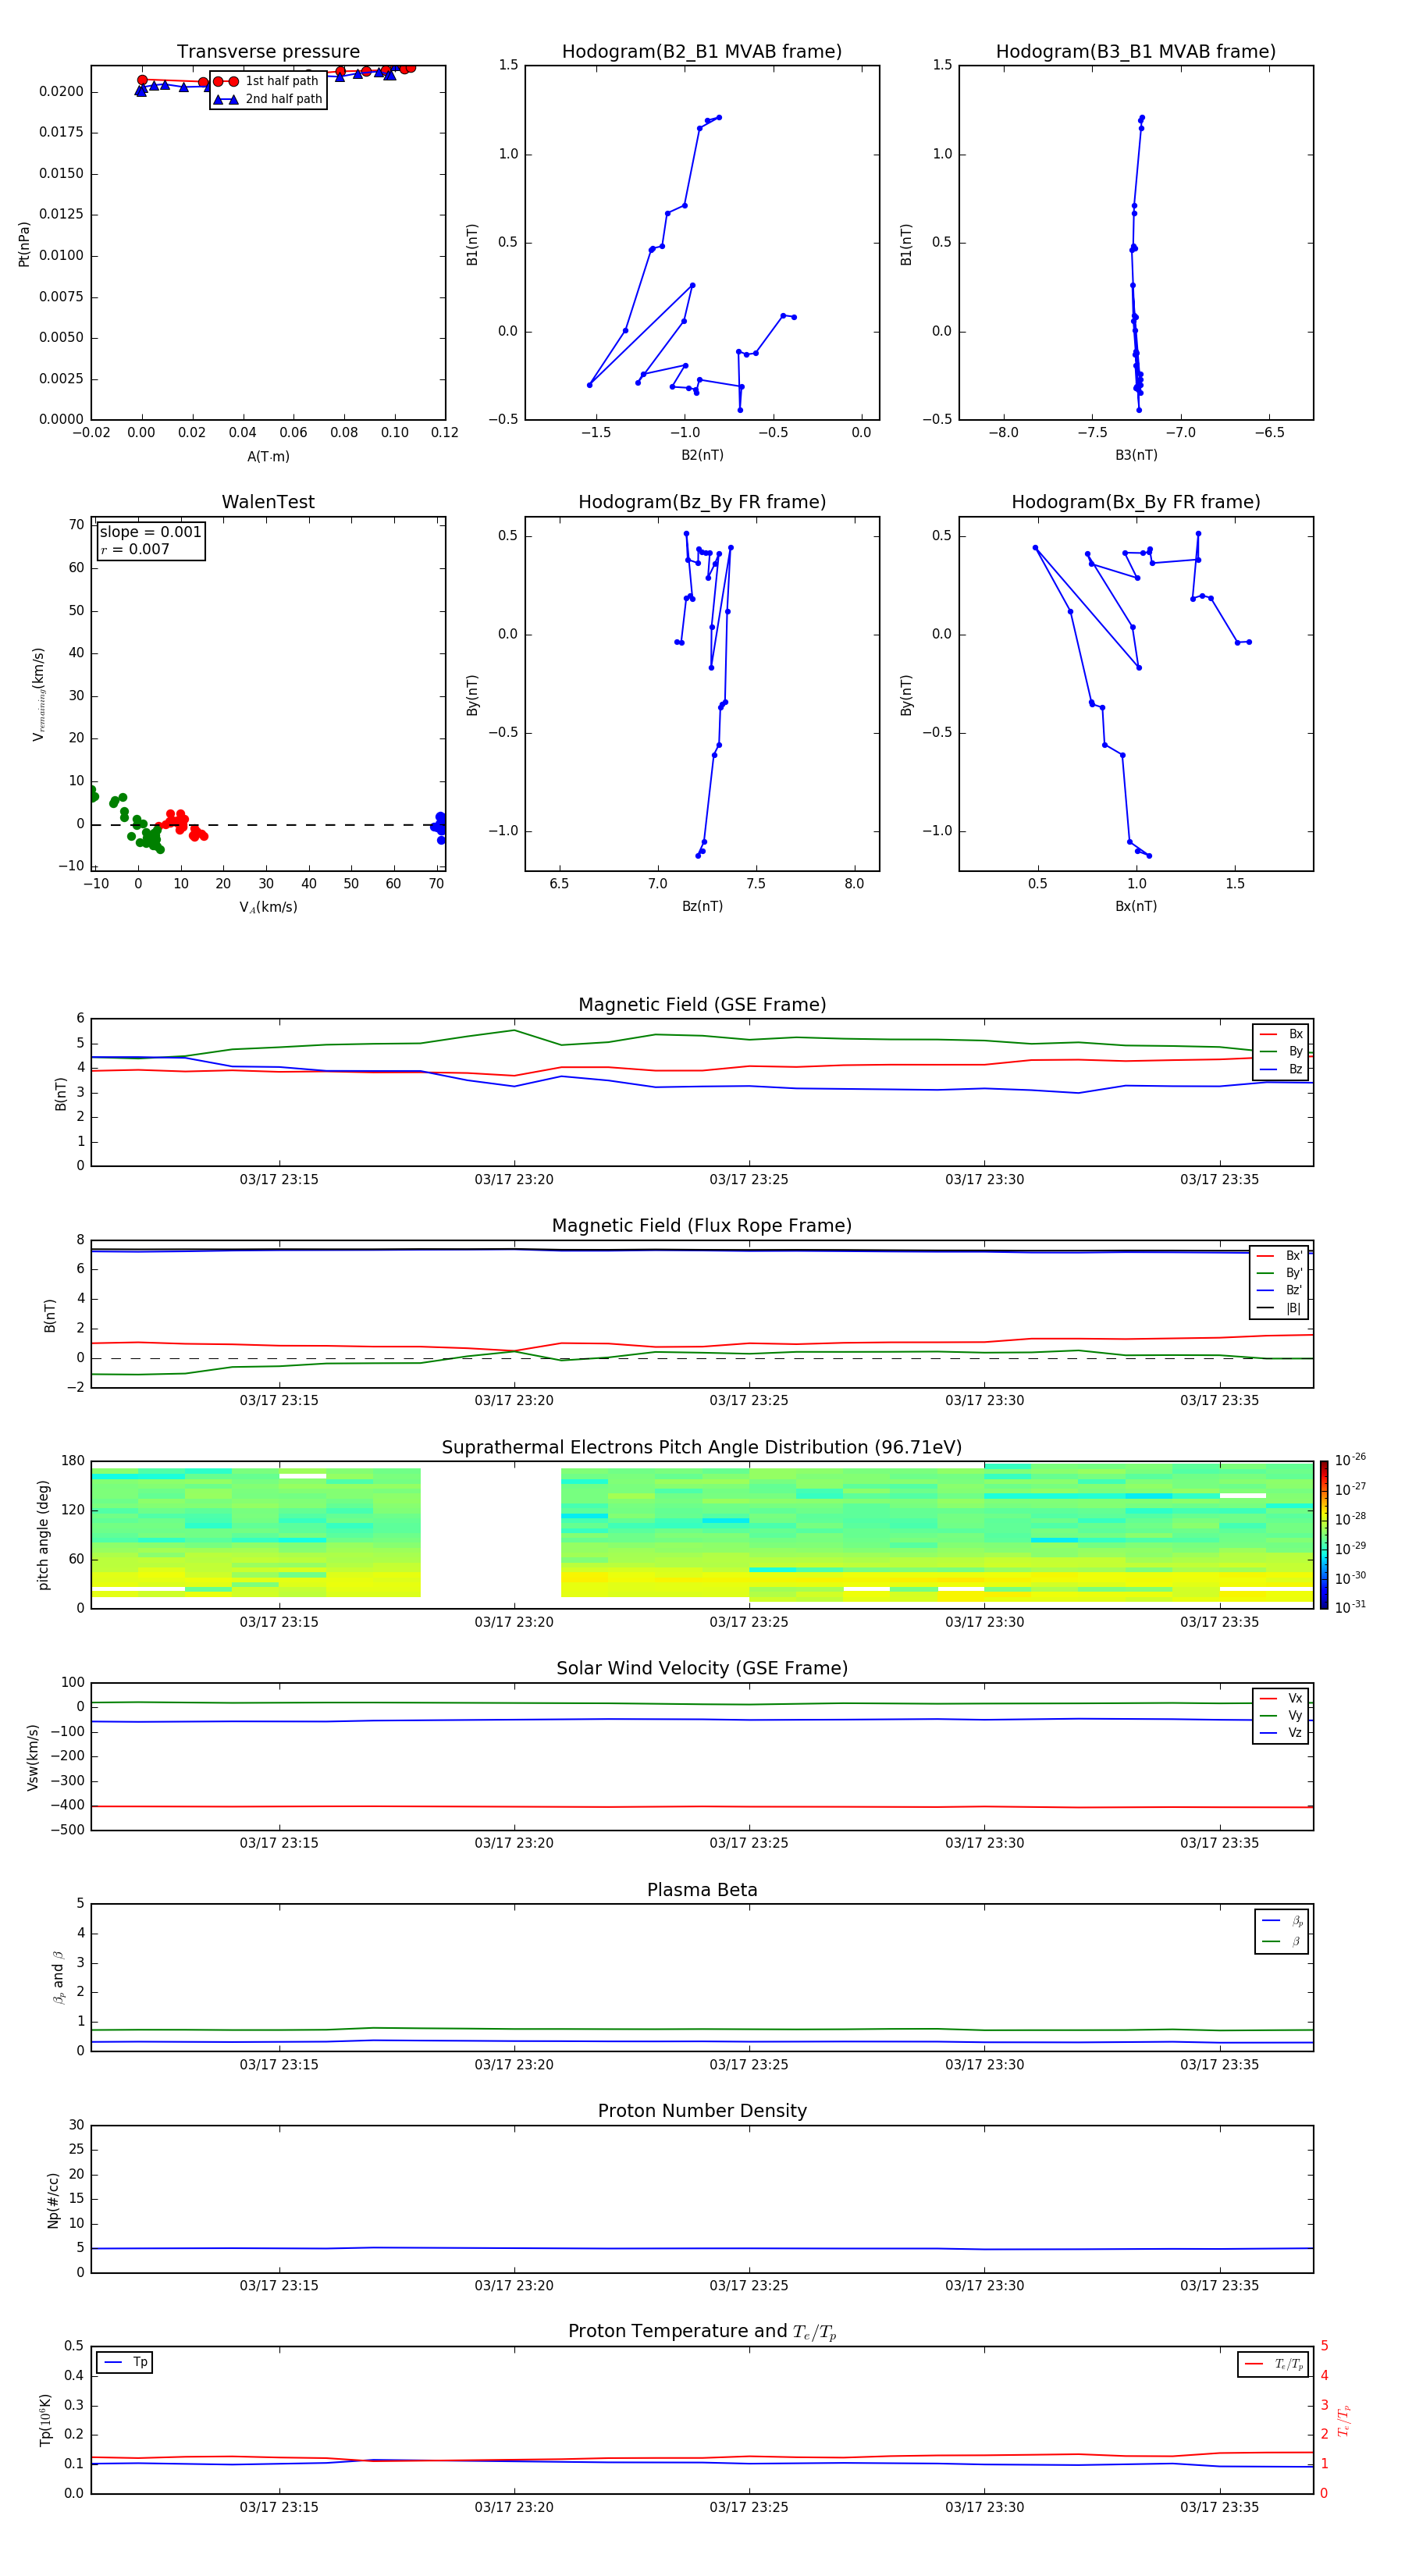
Task: Click the 'Proton Temperature and Te/Tp' title
Action: [702, 2332]
